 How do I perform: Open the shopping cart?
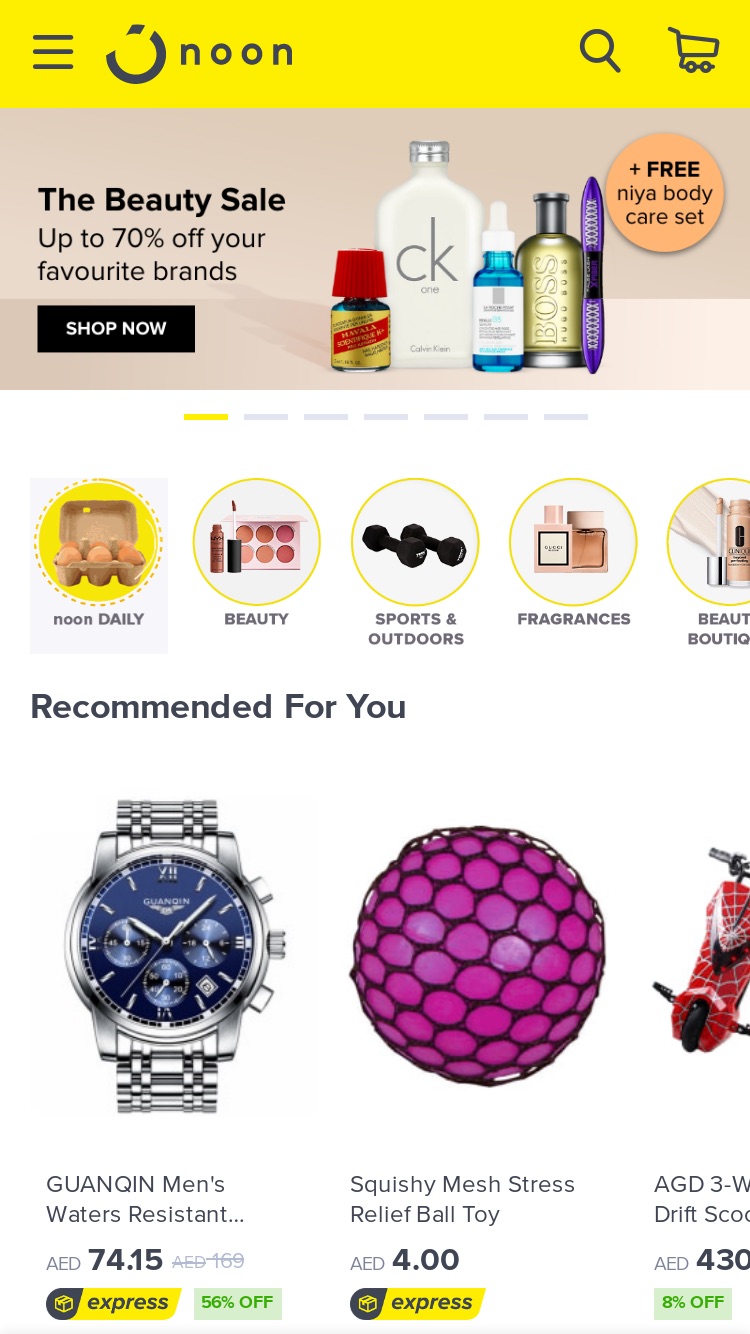[693, 50]
